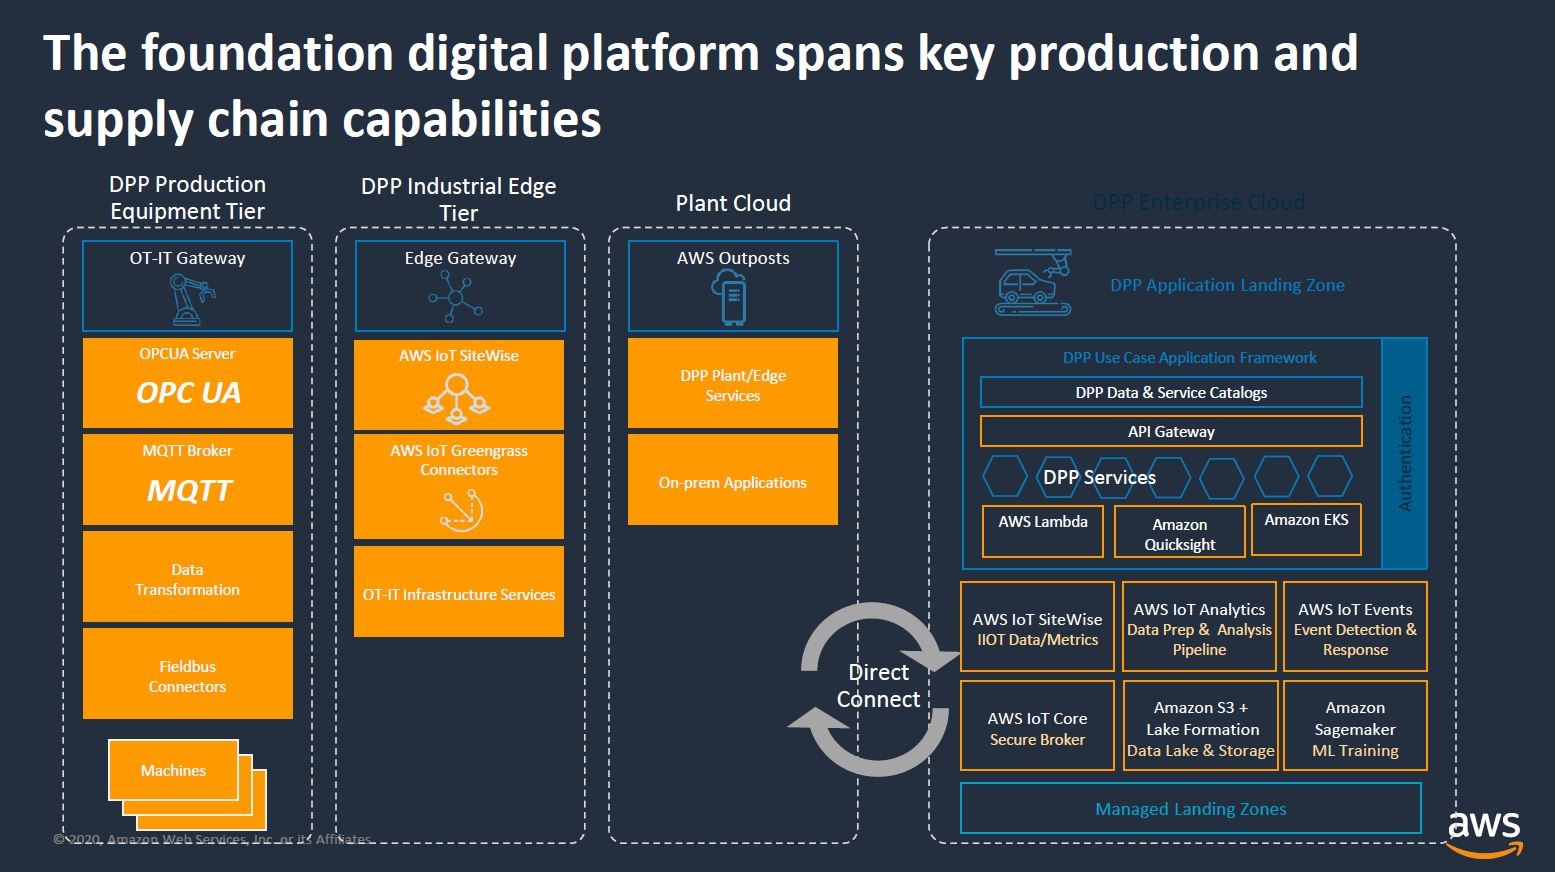Select the On-prem Applications box
Screen dimensions: 1555x872
click(x=733, y=479)
